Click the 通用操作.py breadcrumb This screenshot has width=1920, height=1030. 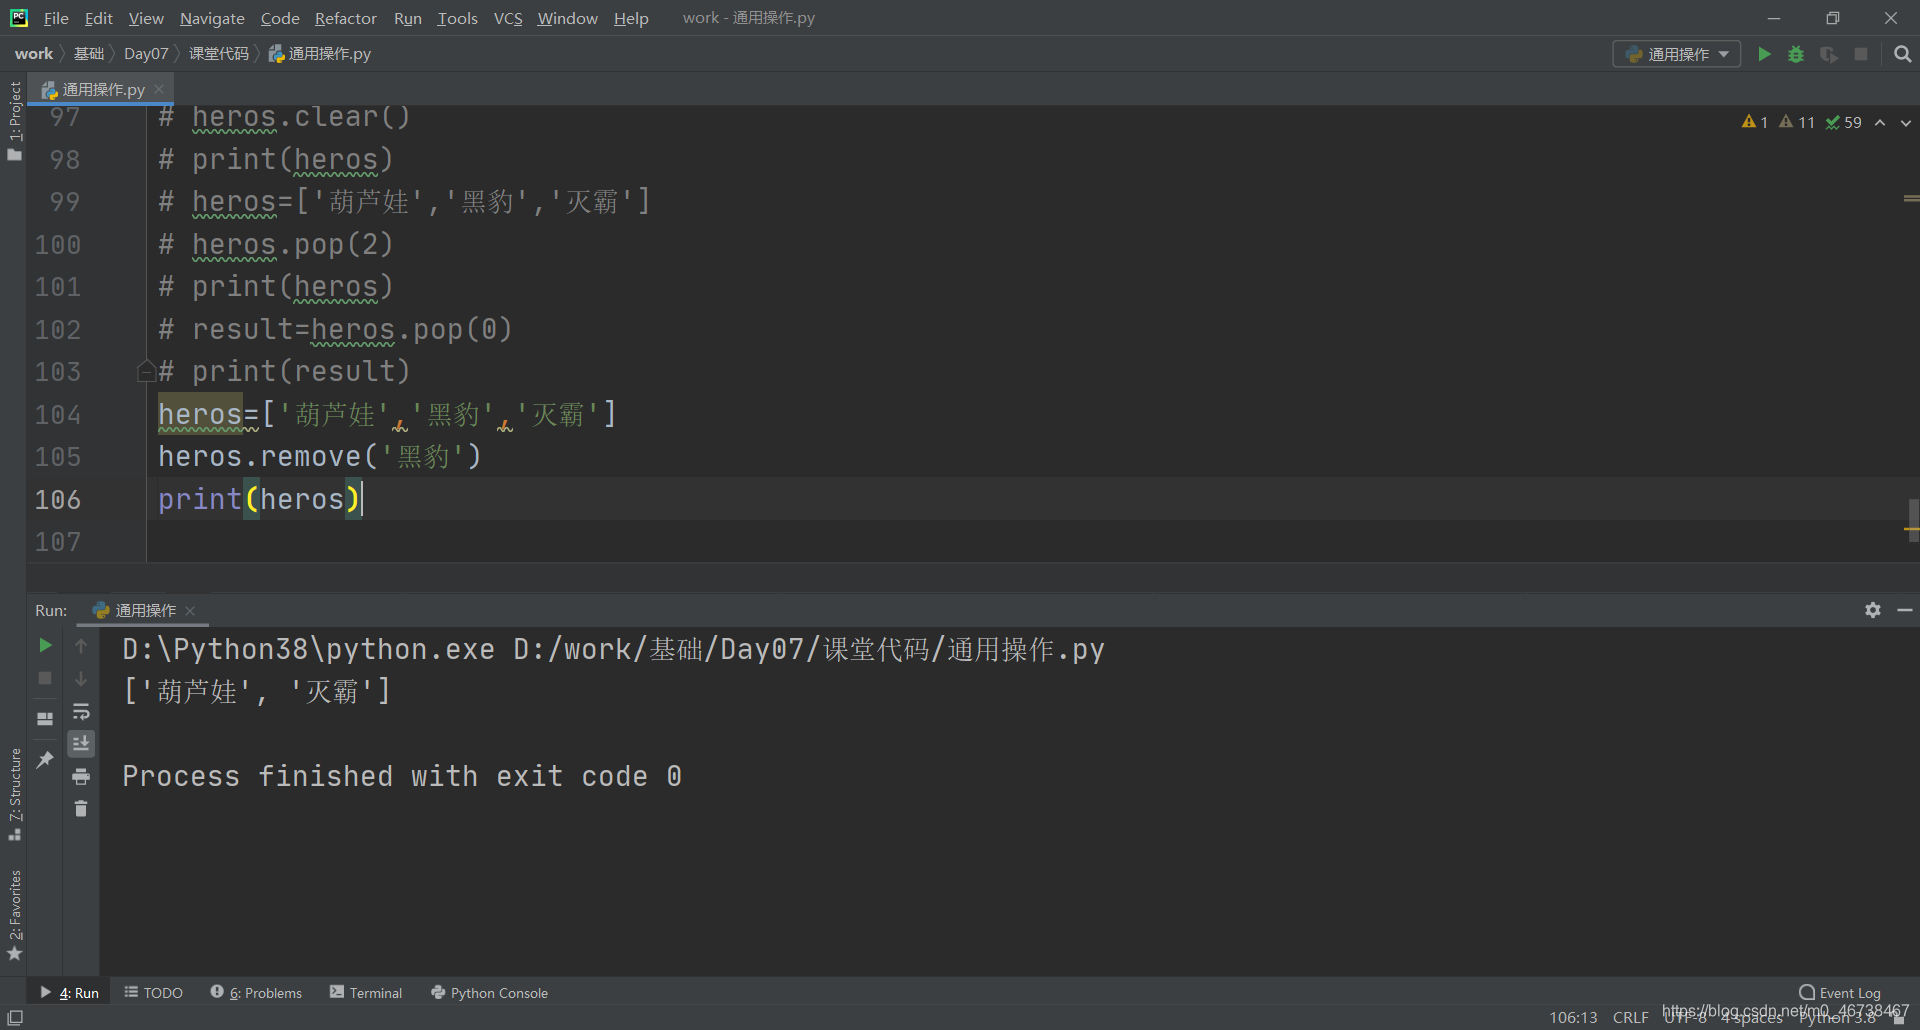(320, 54)
